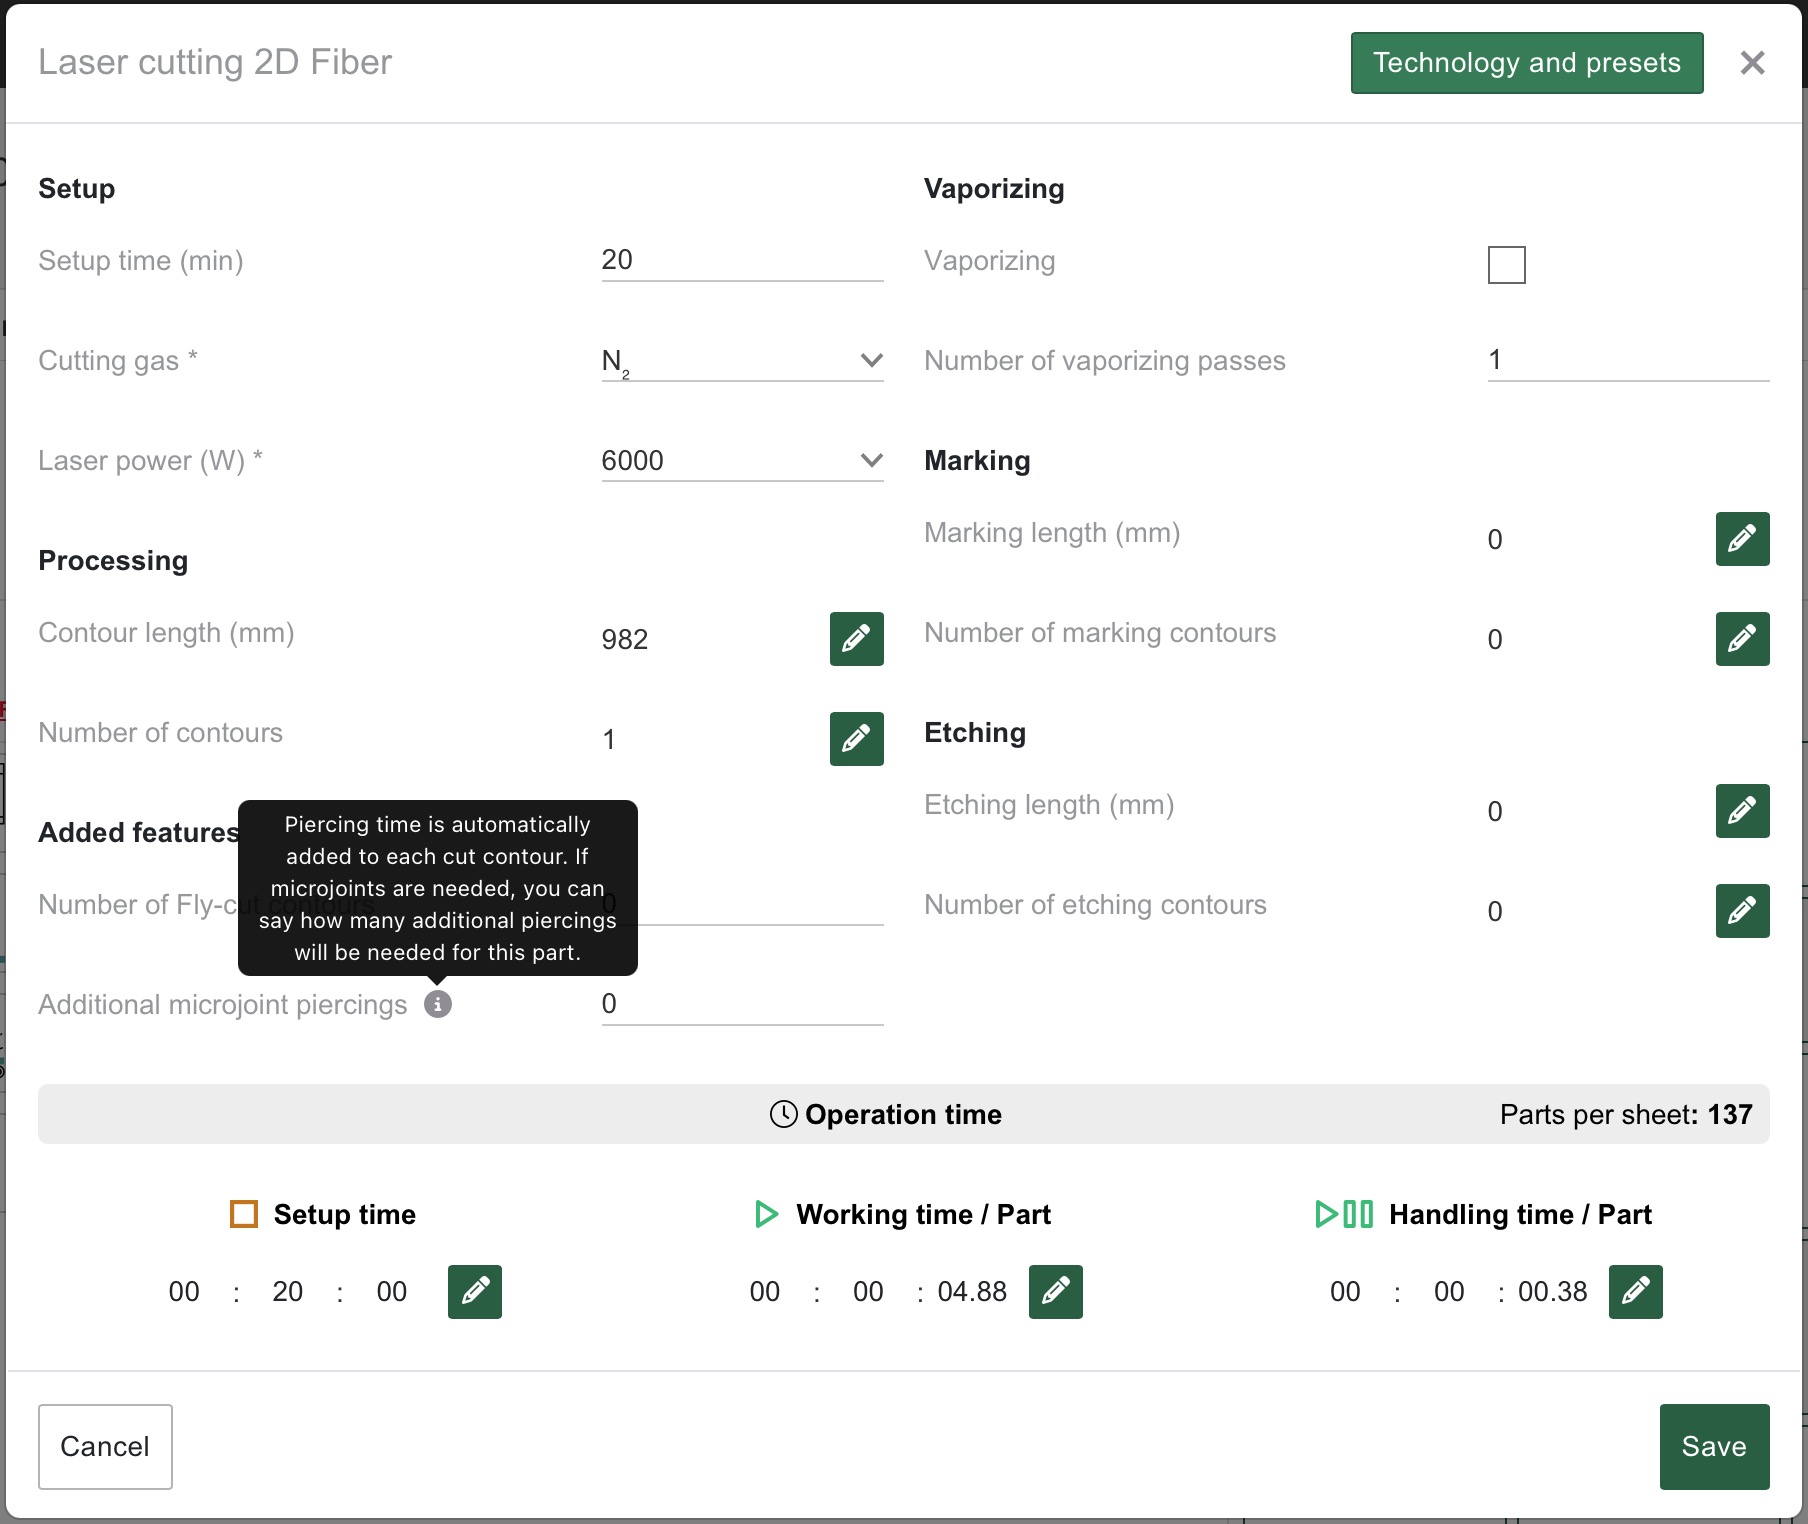
Task: Close the Laser cutting 2D Fiber dialog
Action: point(1752,63)
